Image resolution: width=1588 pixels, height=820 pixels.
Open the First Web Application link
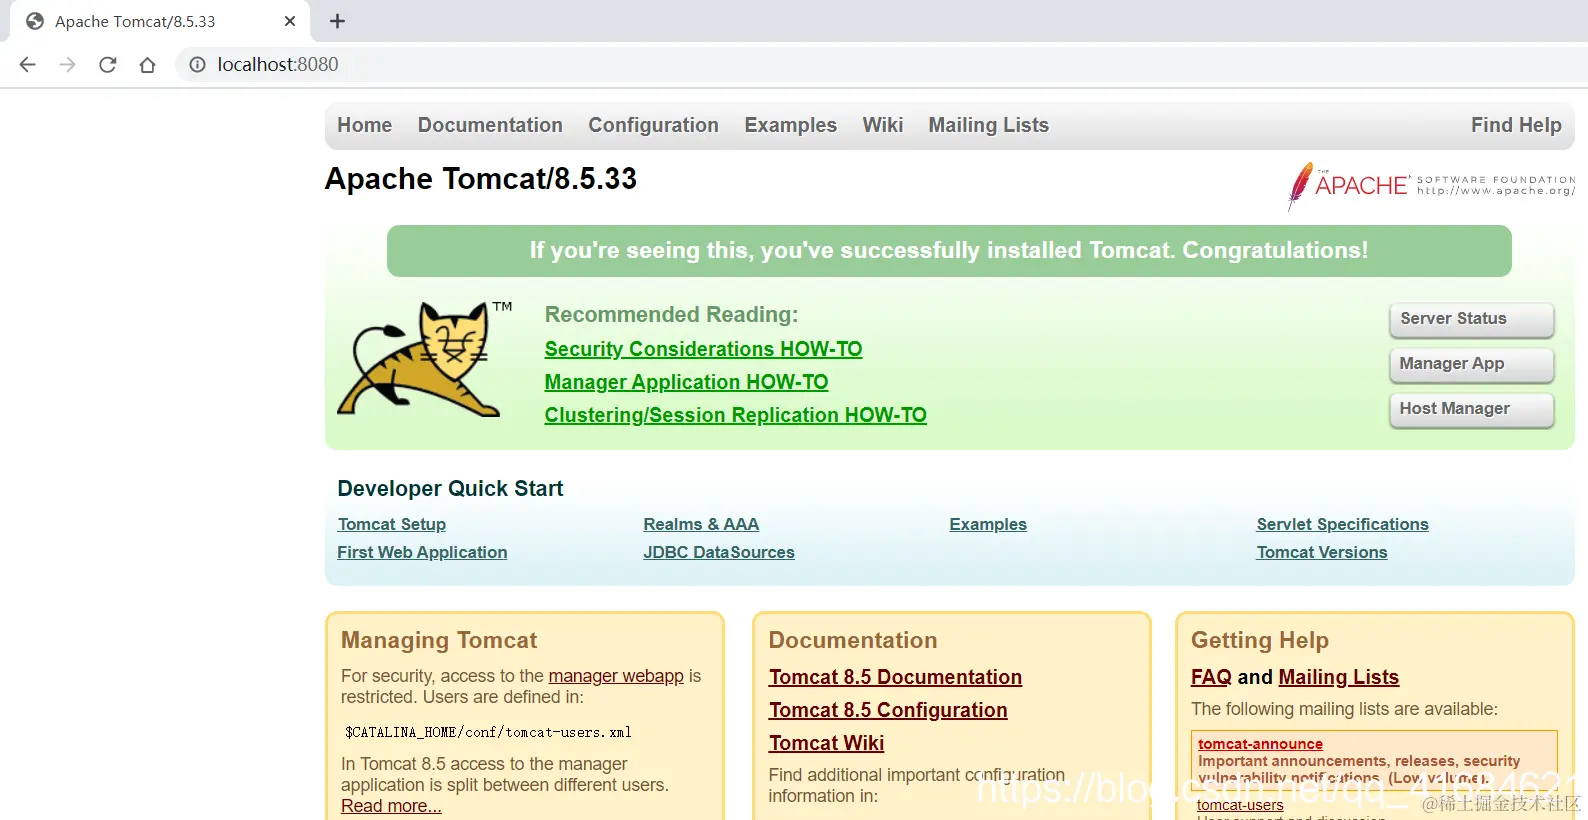(x=422, y=552)
